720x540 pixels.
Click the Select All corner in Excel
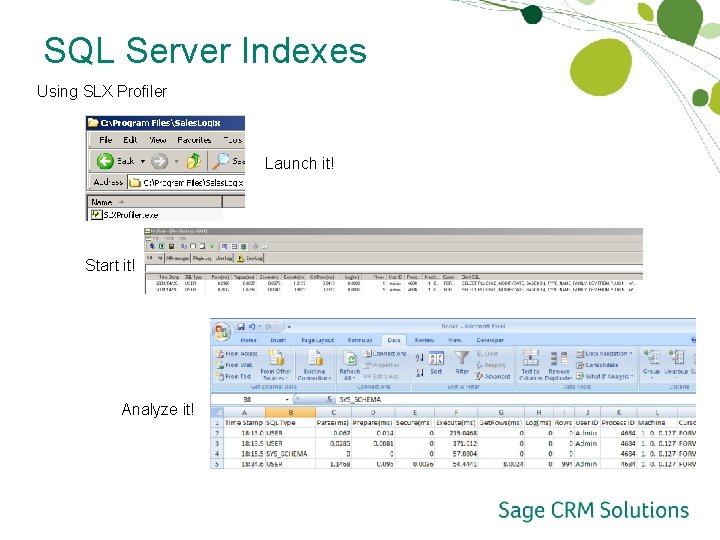[217, 412]
